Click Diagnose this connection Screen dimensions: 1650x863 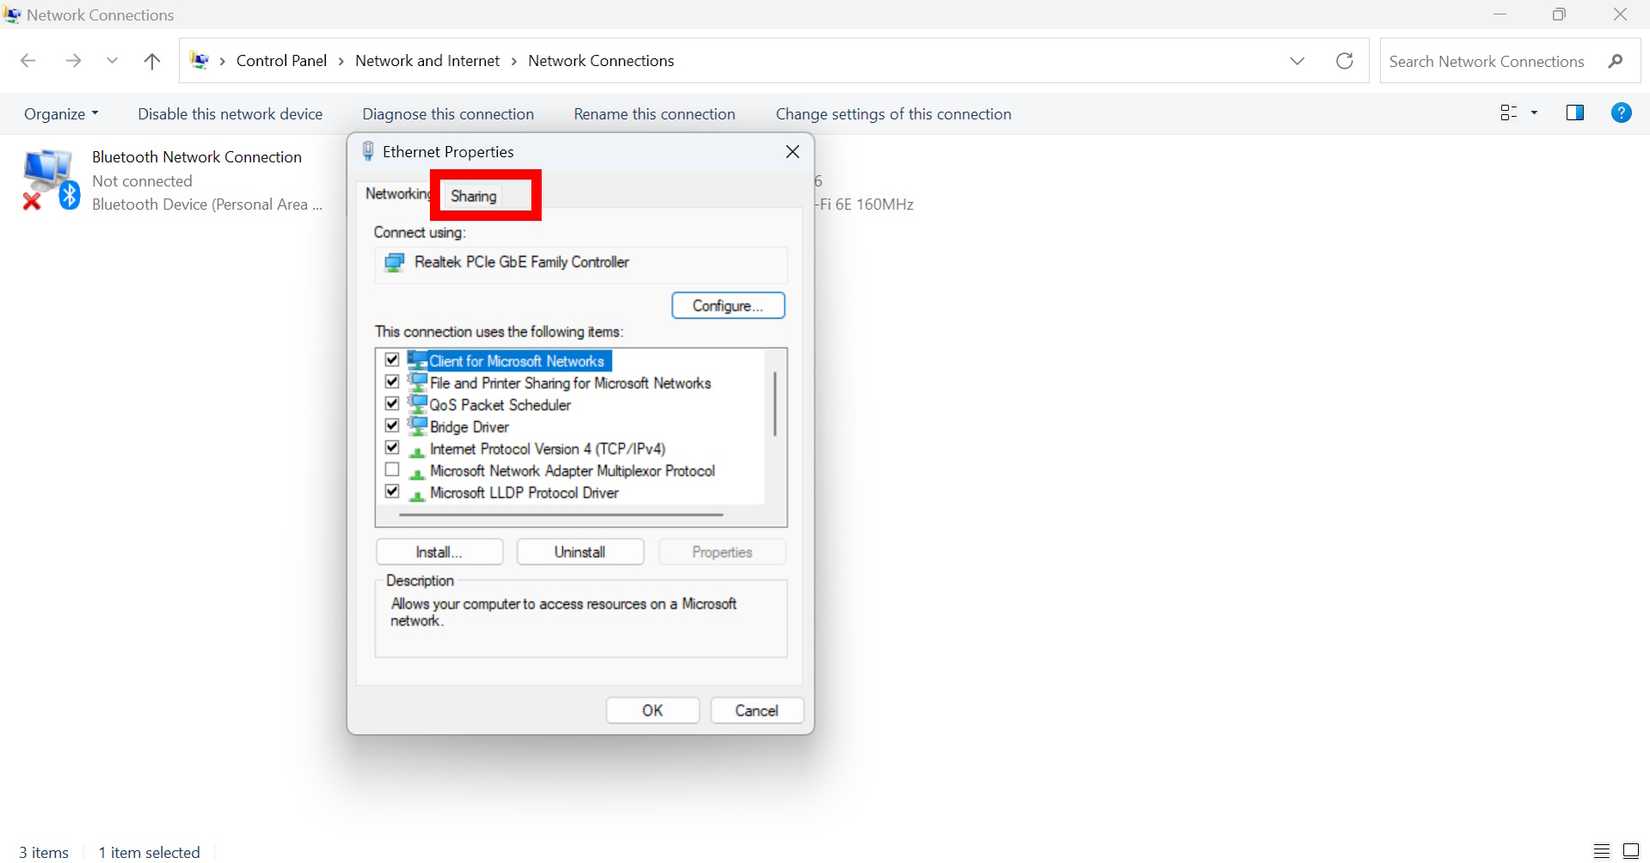[448, 114]
